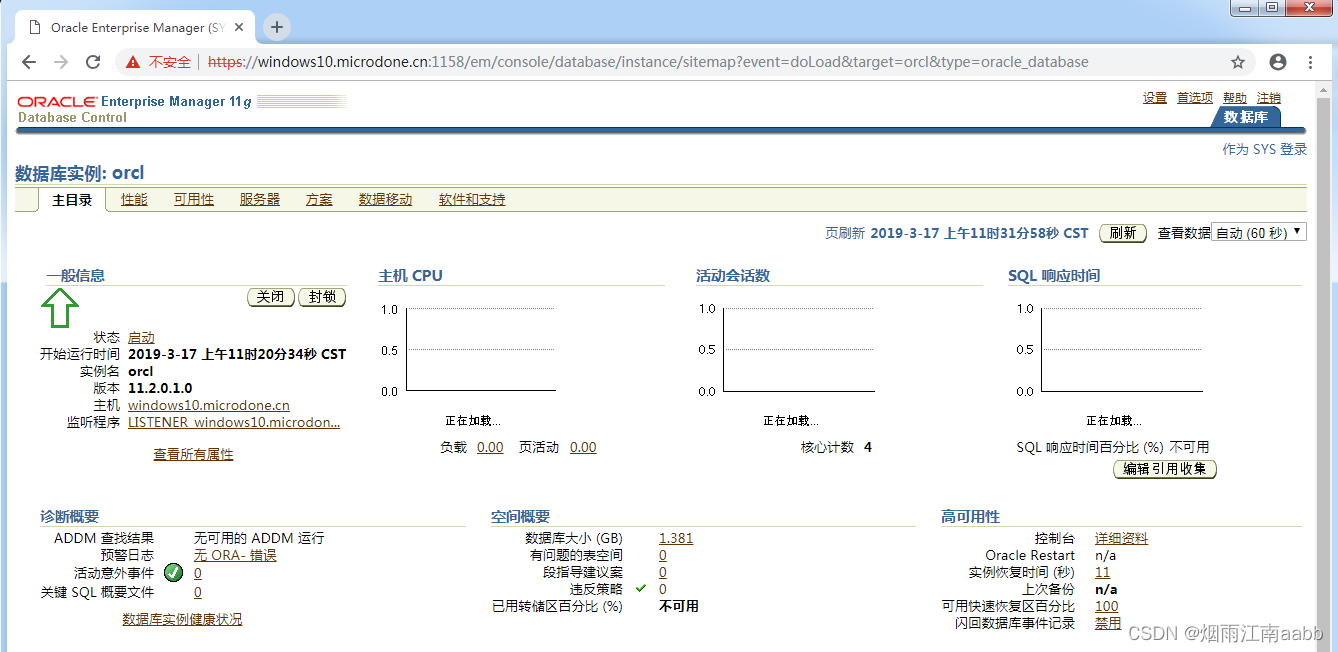Click the browser forward arrow
The height and width of the screenshot is (652, 1338).
click(61, 62)
